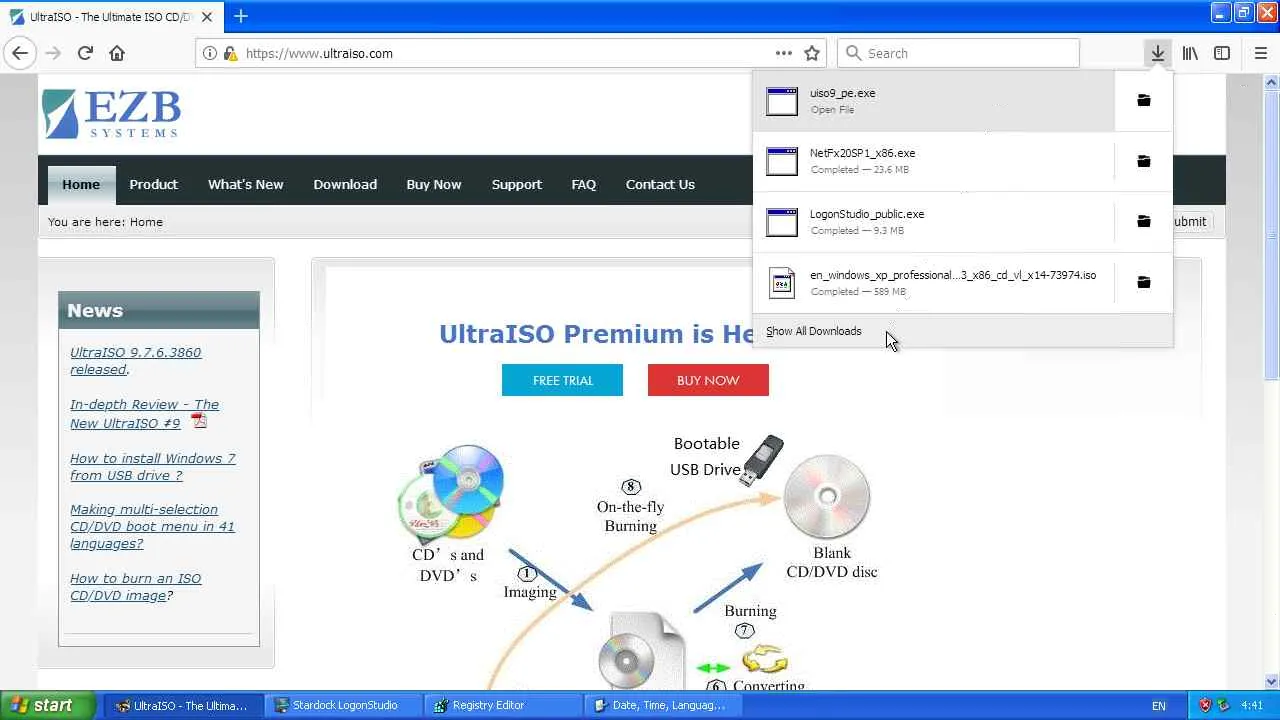
Task: Open containing folder for uiso9_pe.exe
Action: (1144, 100)
